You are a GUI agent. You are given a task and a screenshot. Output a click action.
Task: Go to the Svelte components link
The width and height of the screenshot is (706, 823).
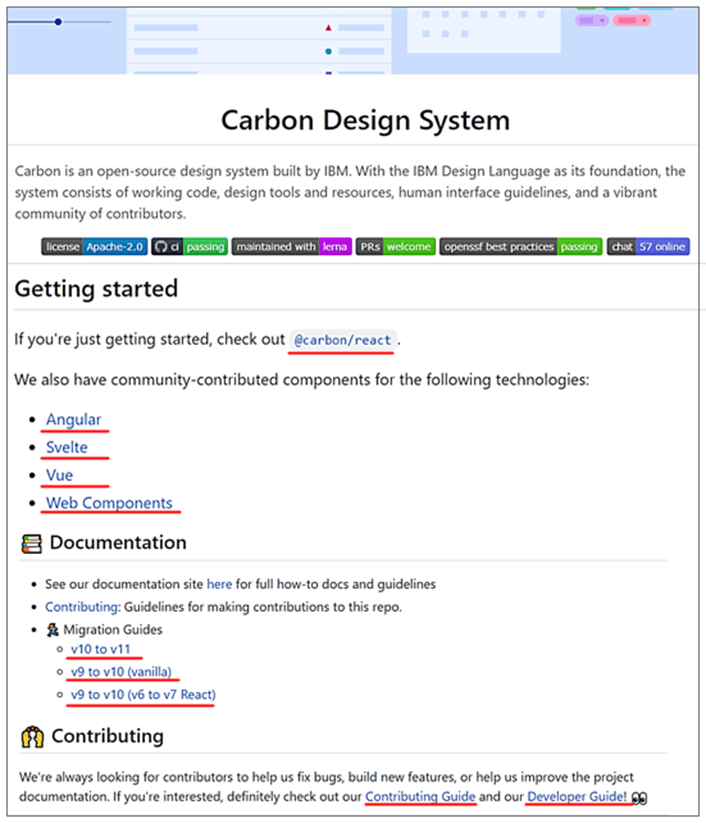click(x=66, y=447)
